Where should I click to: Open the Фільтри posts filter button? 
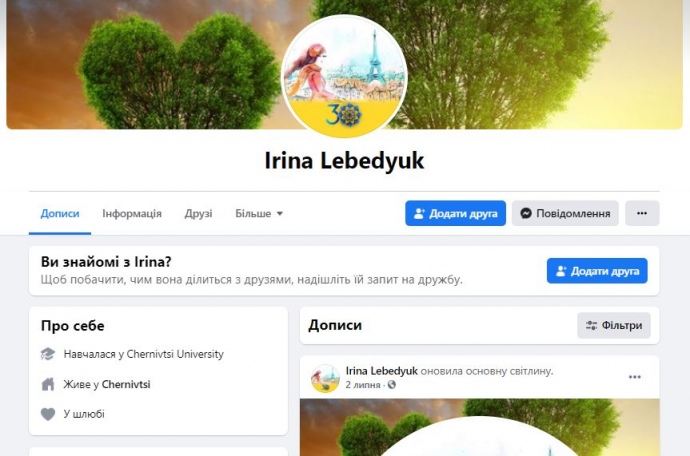pos(614,325)
